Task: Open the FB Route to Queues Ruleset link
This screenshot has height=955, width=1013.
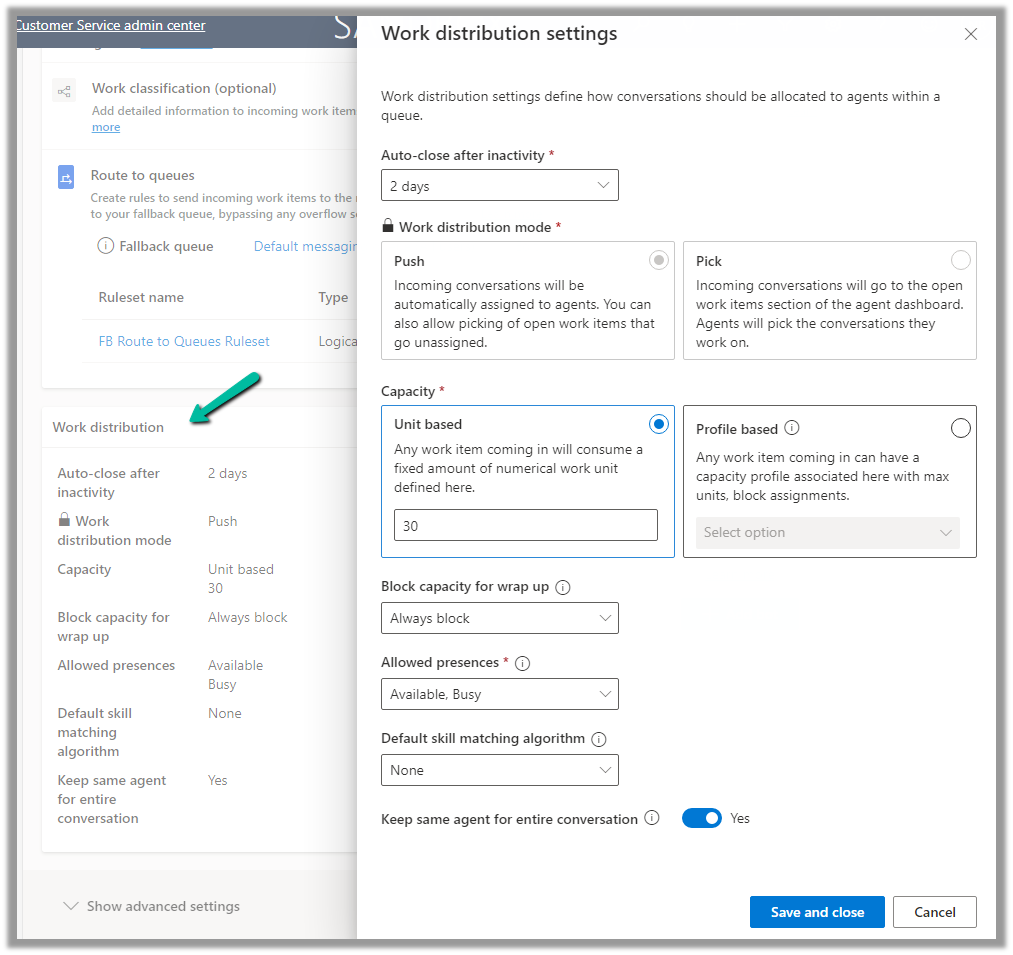Action: [x=184, y=341]
